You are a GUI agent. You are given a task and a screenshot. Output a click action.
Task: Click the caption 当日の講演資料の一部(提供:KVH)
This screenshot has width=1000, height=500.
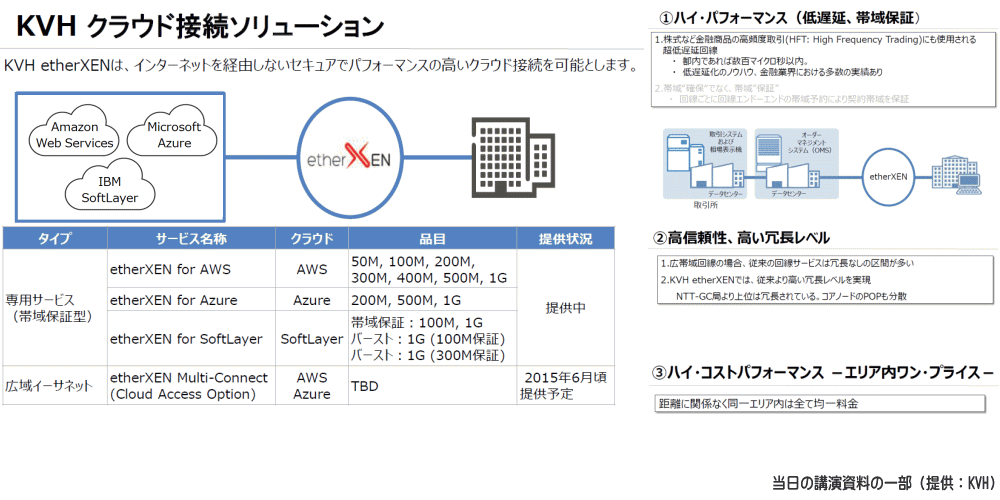click(x=884, y=483)
